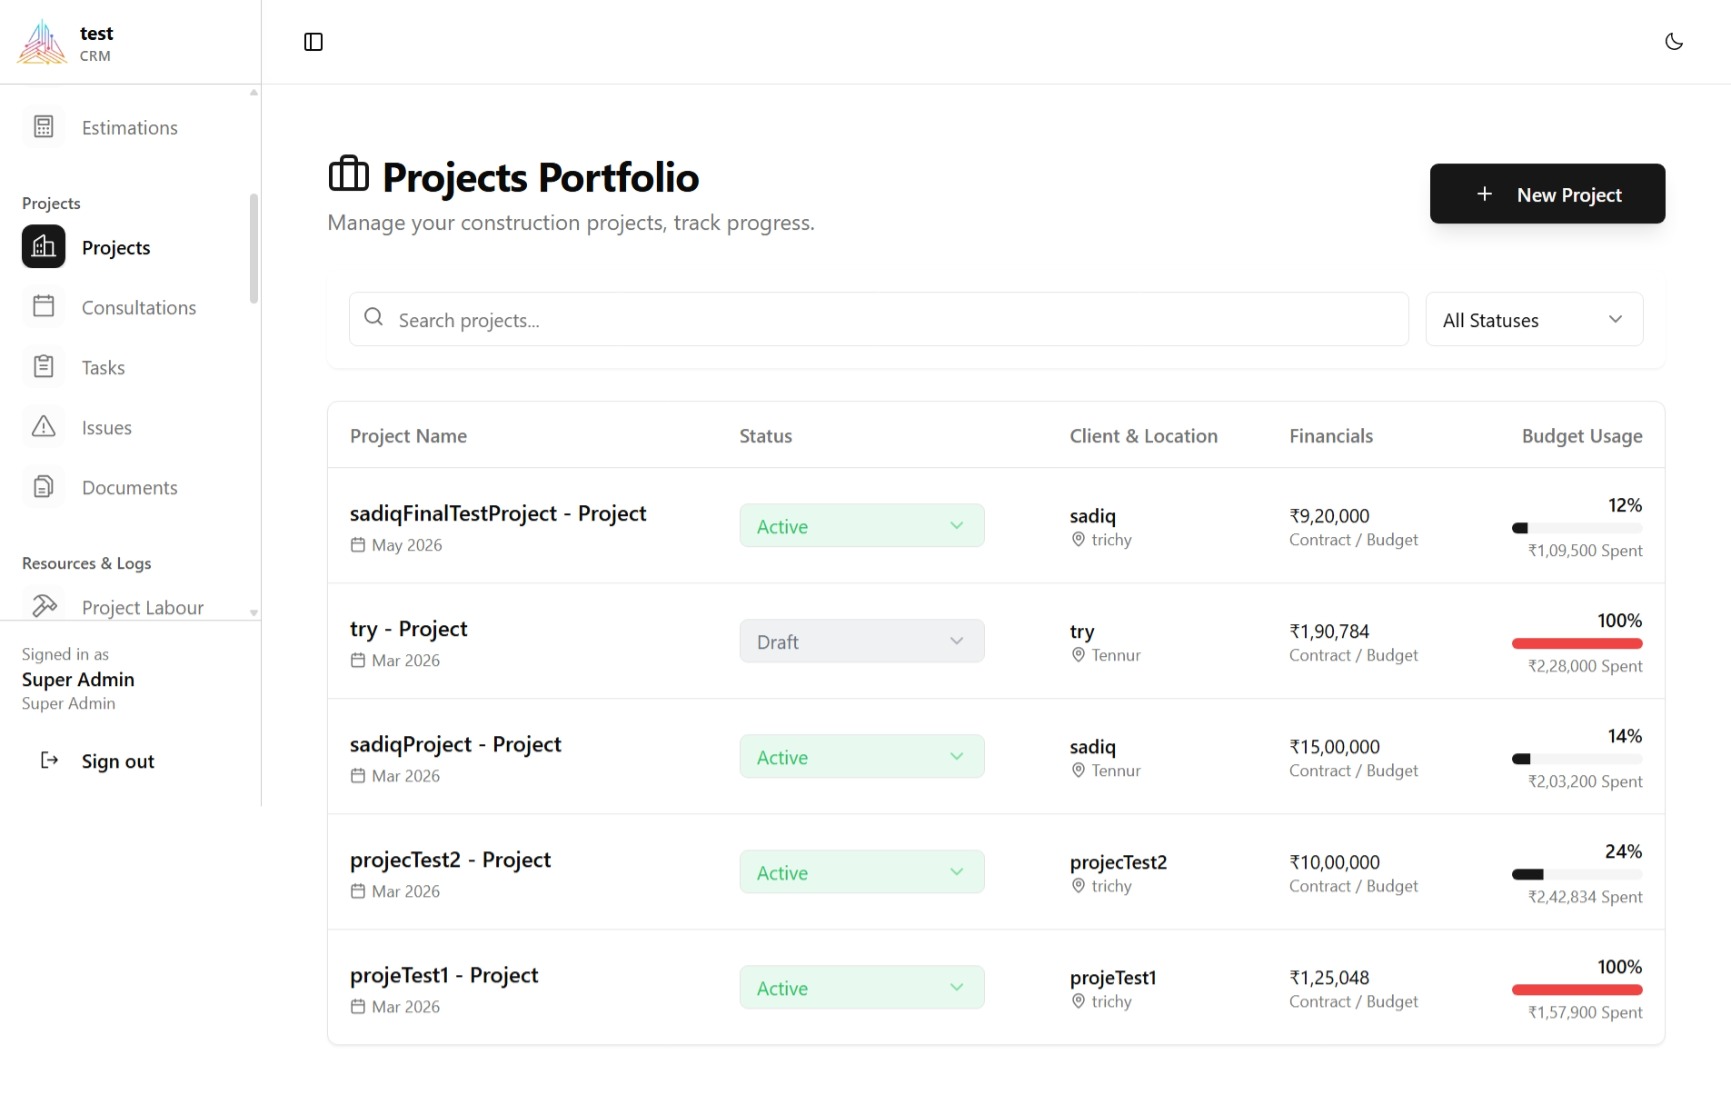Switch to dark mode moon icon

tap(1673, 42)
